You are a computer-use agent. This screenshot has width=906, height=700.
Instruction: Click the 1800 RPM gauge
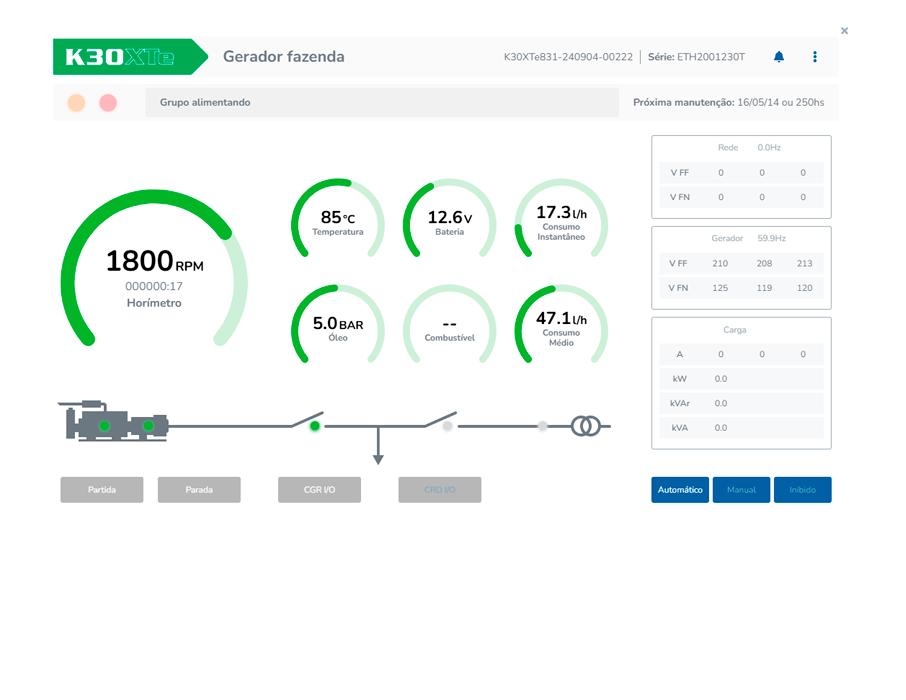point(154,270)
